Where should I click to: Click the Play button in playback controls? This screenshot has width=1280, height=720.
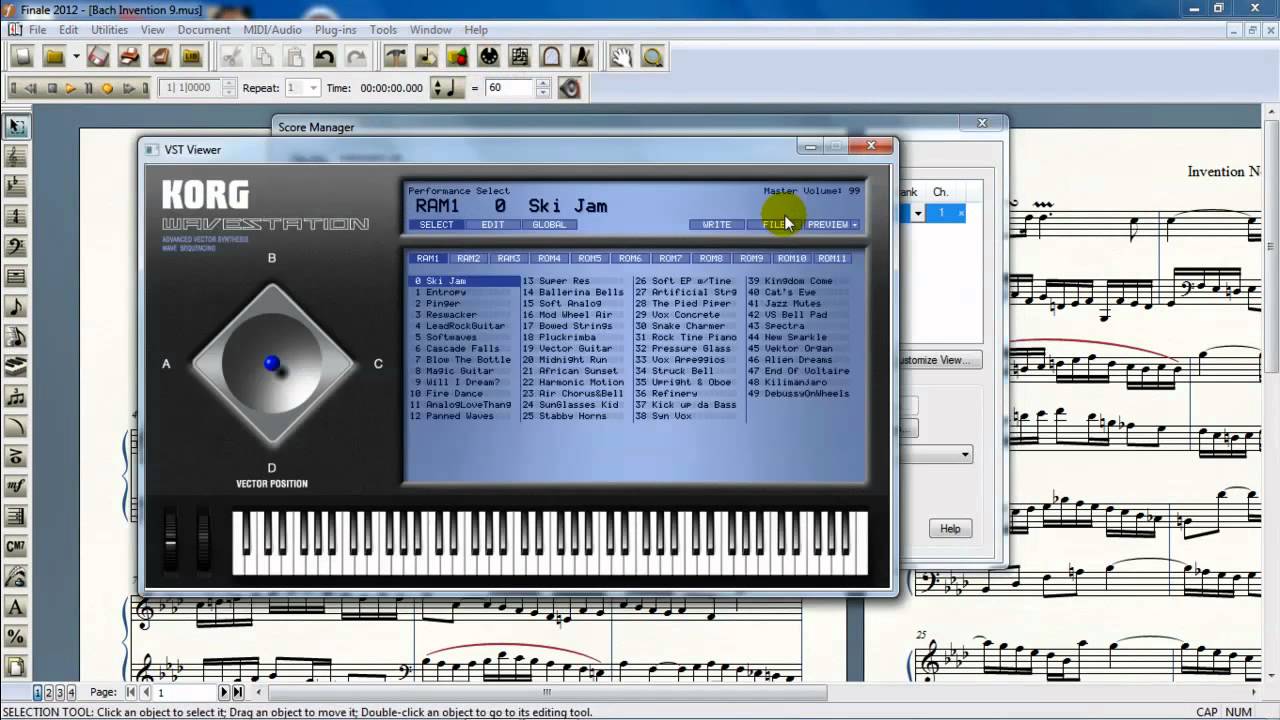[70, 89]
